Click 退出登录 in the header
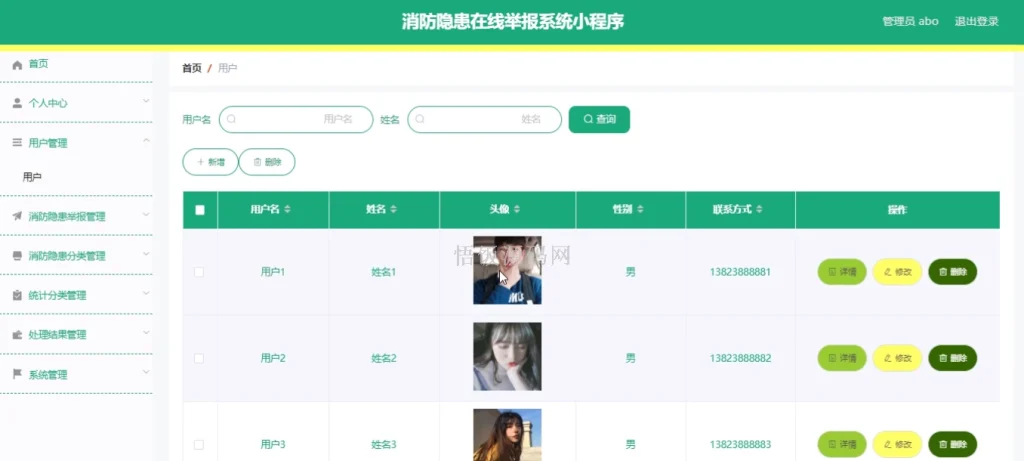This screenshot has width=1024, height=461. pos(976,21)
